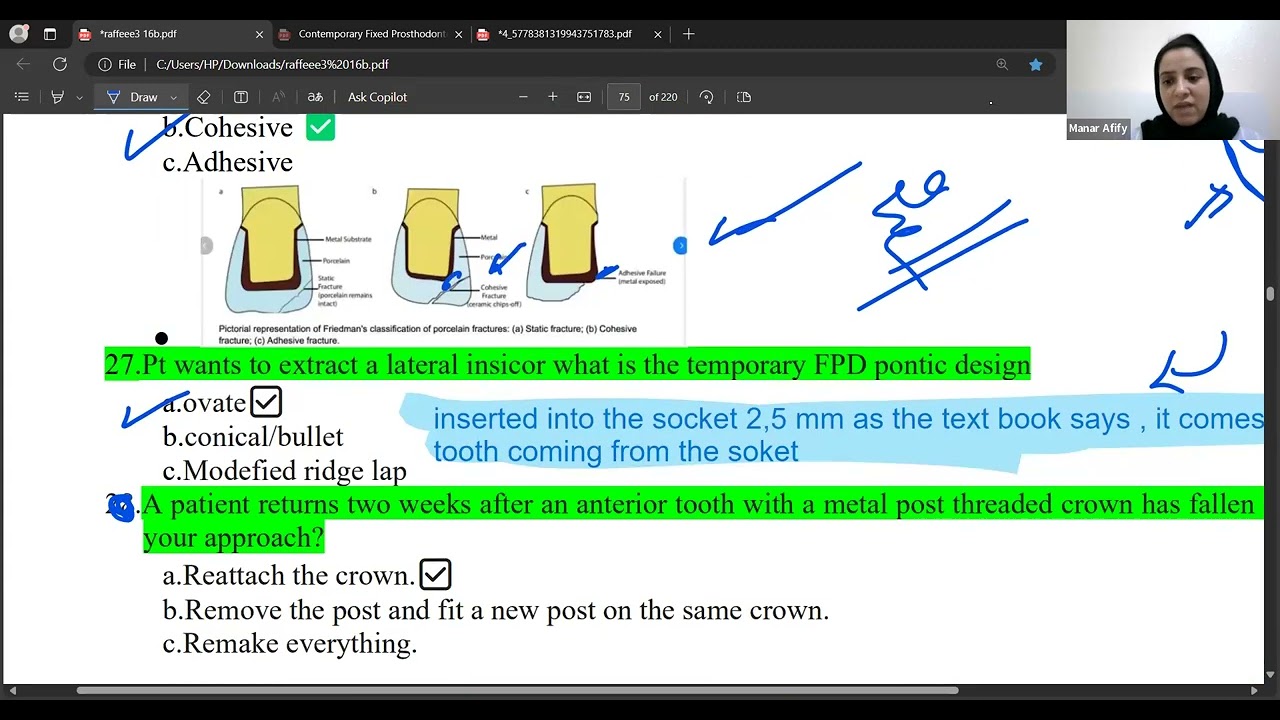Click the horizontal scrollbar thumb
1280x720 pixels.
pos(518,690)
